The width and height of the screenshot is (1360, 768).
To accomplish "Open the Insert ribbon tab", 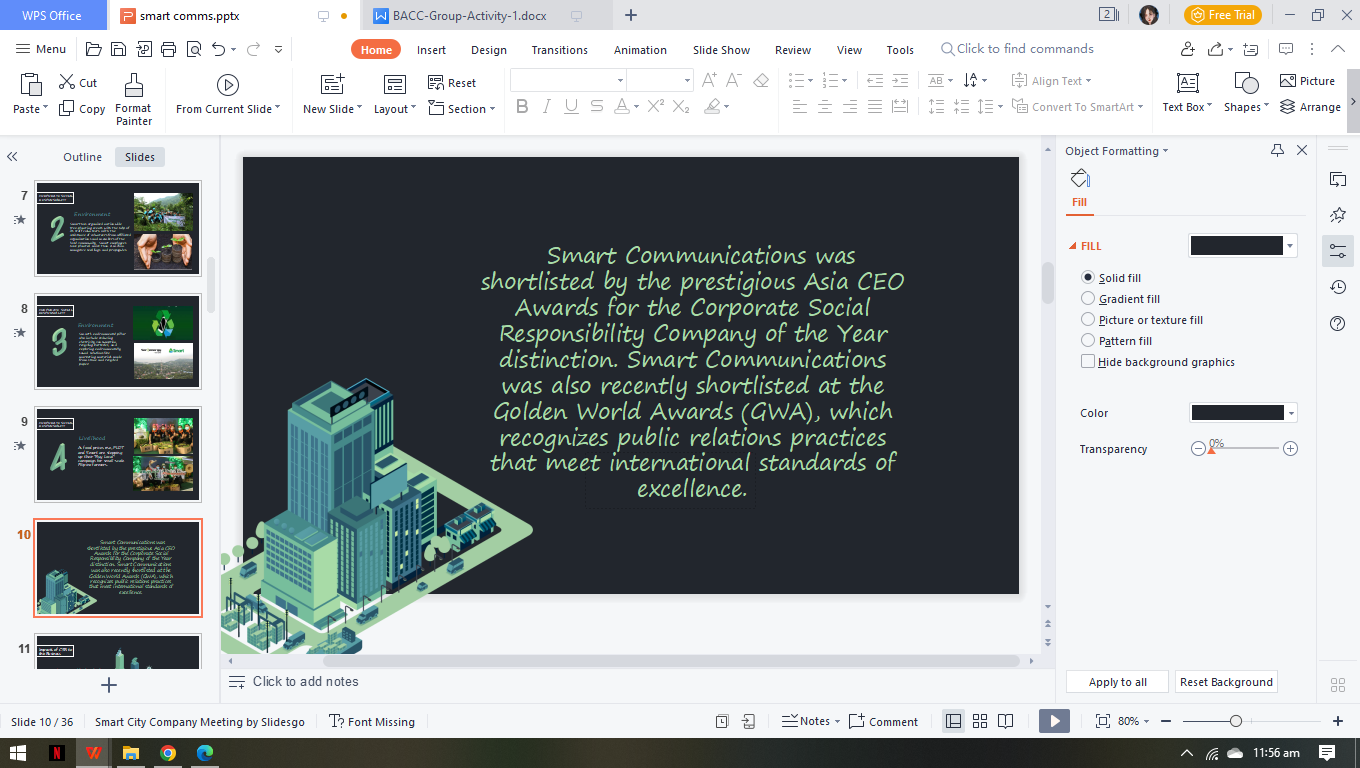I will click(431, 50).
